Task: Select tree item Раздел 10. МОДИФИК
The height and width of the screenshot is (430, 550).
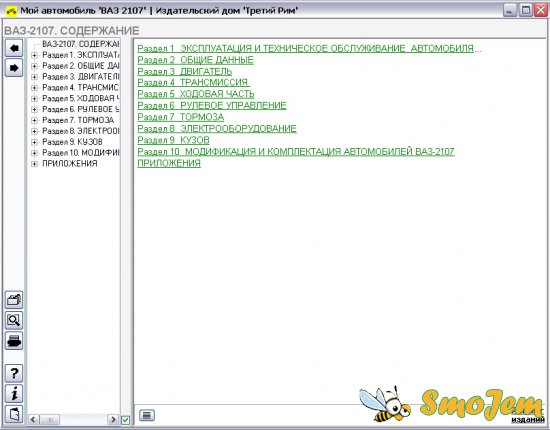Action: coord(81,153)
